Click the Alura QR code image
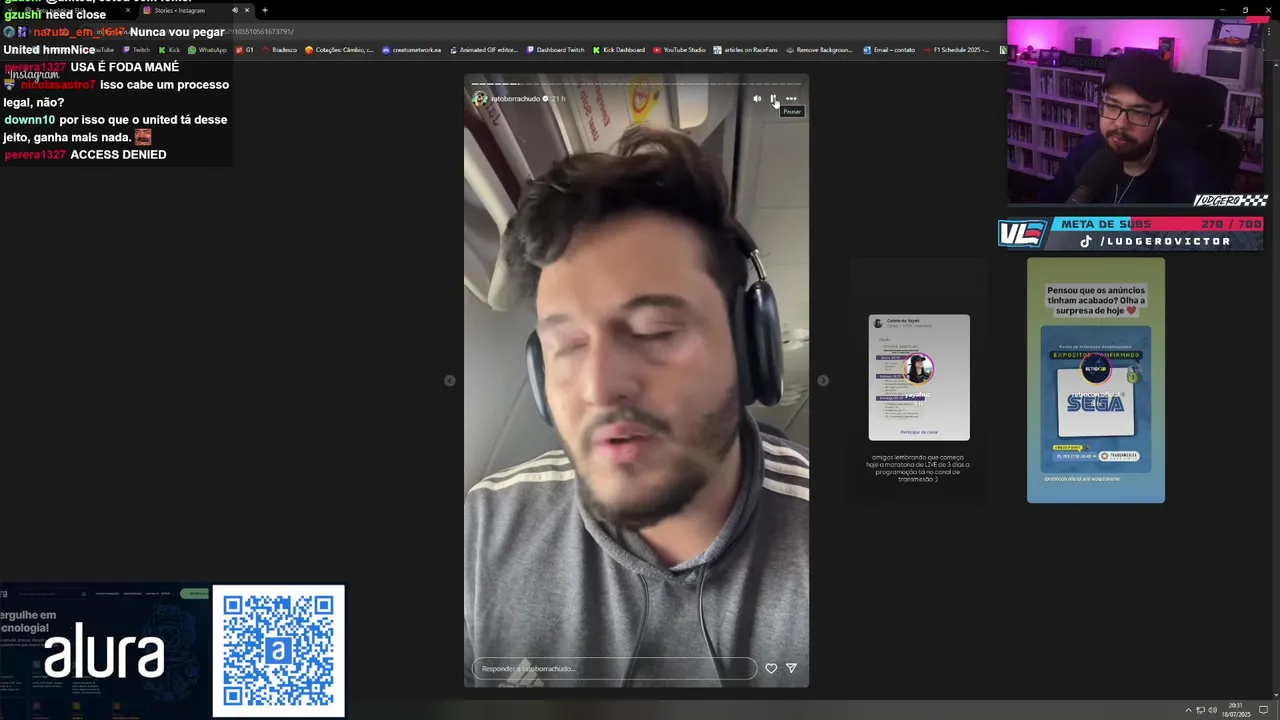The image size is (1280, 720). 278,651
